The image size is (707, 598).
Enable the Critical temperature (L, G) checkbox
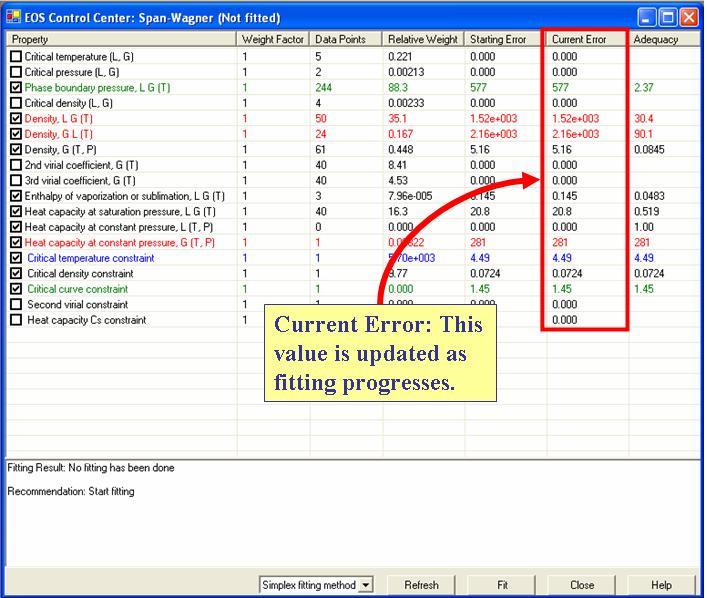point(15,57)
